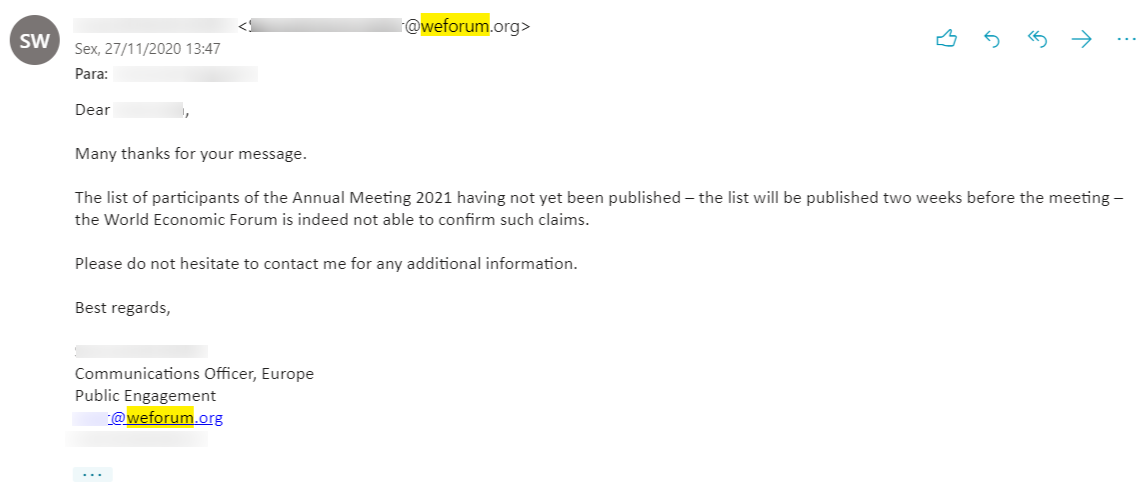Viewport: 1148px width, 491px height.
Task: Select the 'Public Engagement' signature line
Action: (146, 396)
